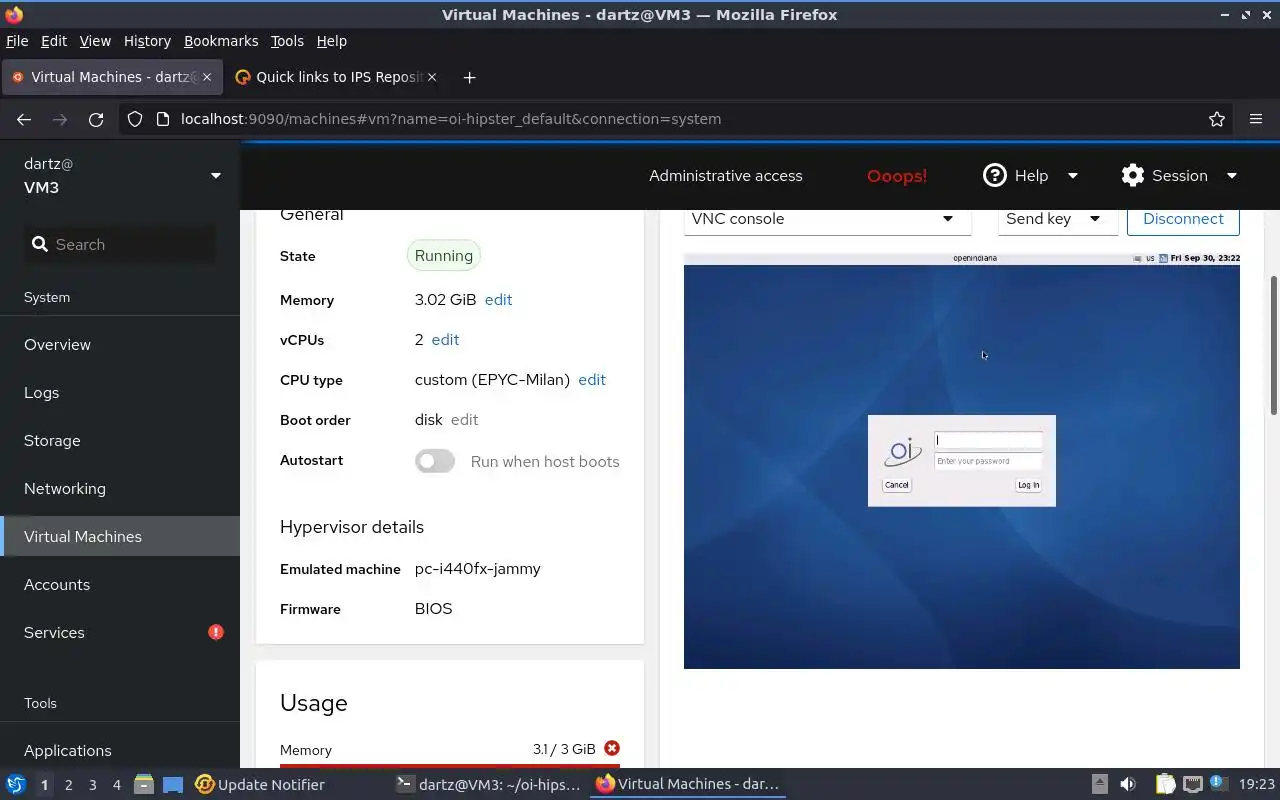Open a new browser tab
Screen dimensions: 1280x800
pyautogui.click(x=469, y=77)
